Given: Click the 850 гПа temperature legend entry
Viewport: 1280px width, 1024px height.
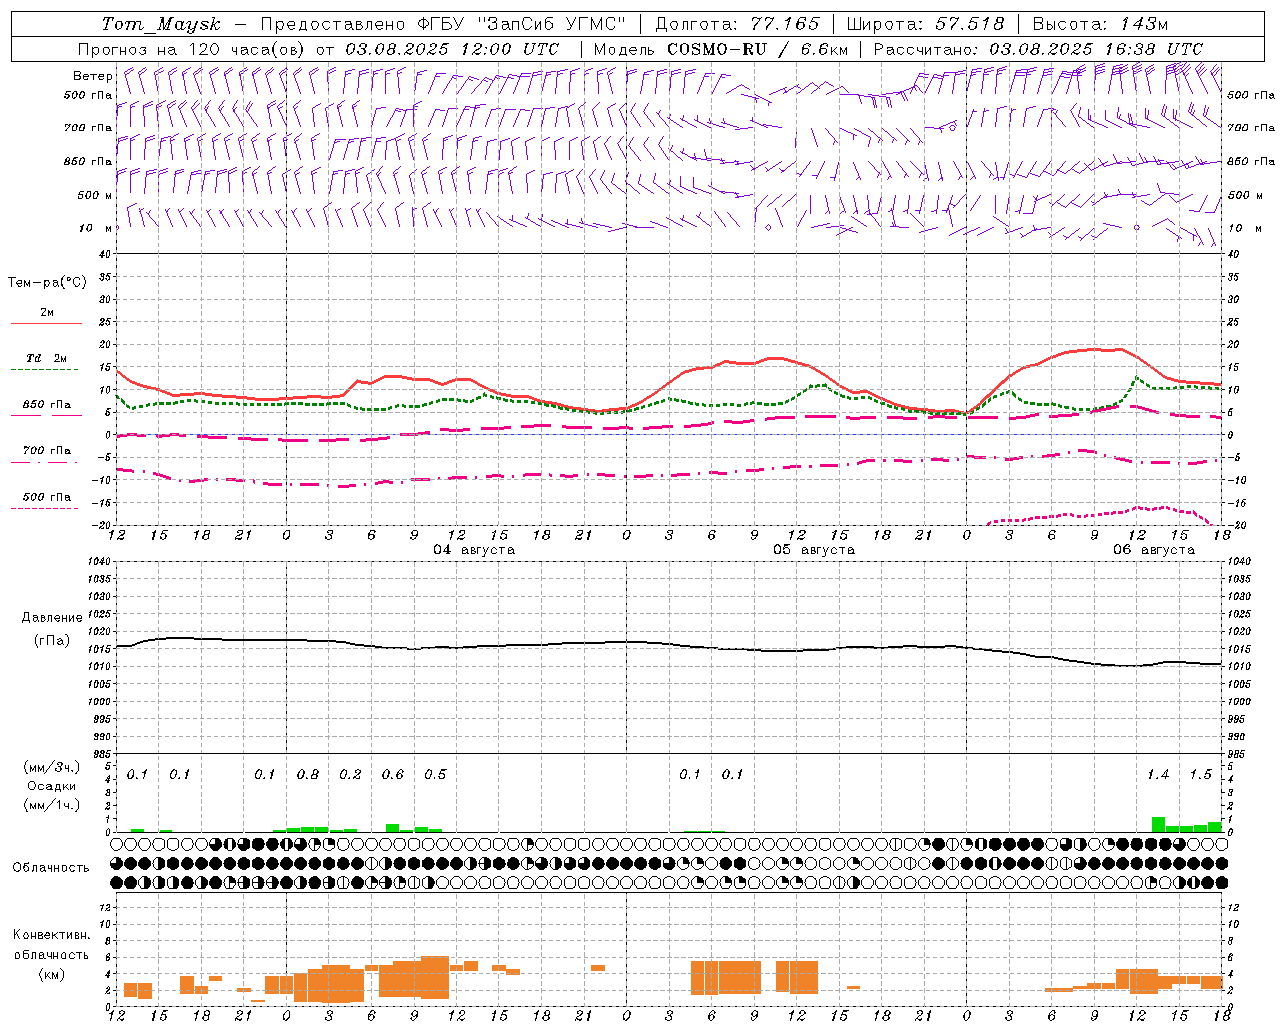Looking at the screenshot, I should coord(46,405).
